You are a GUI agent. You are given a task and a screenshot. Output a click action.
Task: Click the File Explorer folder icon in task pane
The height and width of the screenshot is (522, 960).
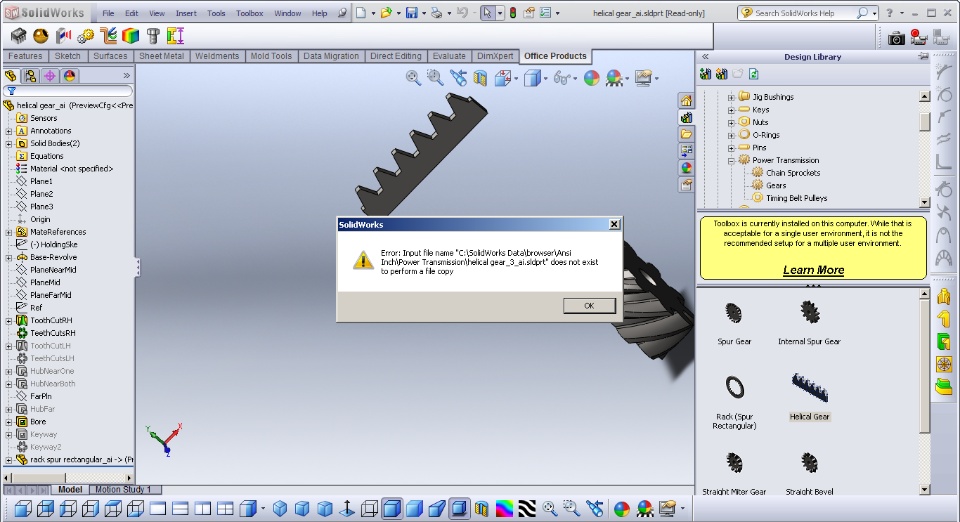point(686,134)
